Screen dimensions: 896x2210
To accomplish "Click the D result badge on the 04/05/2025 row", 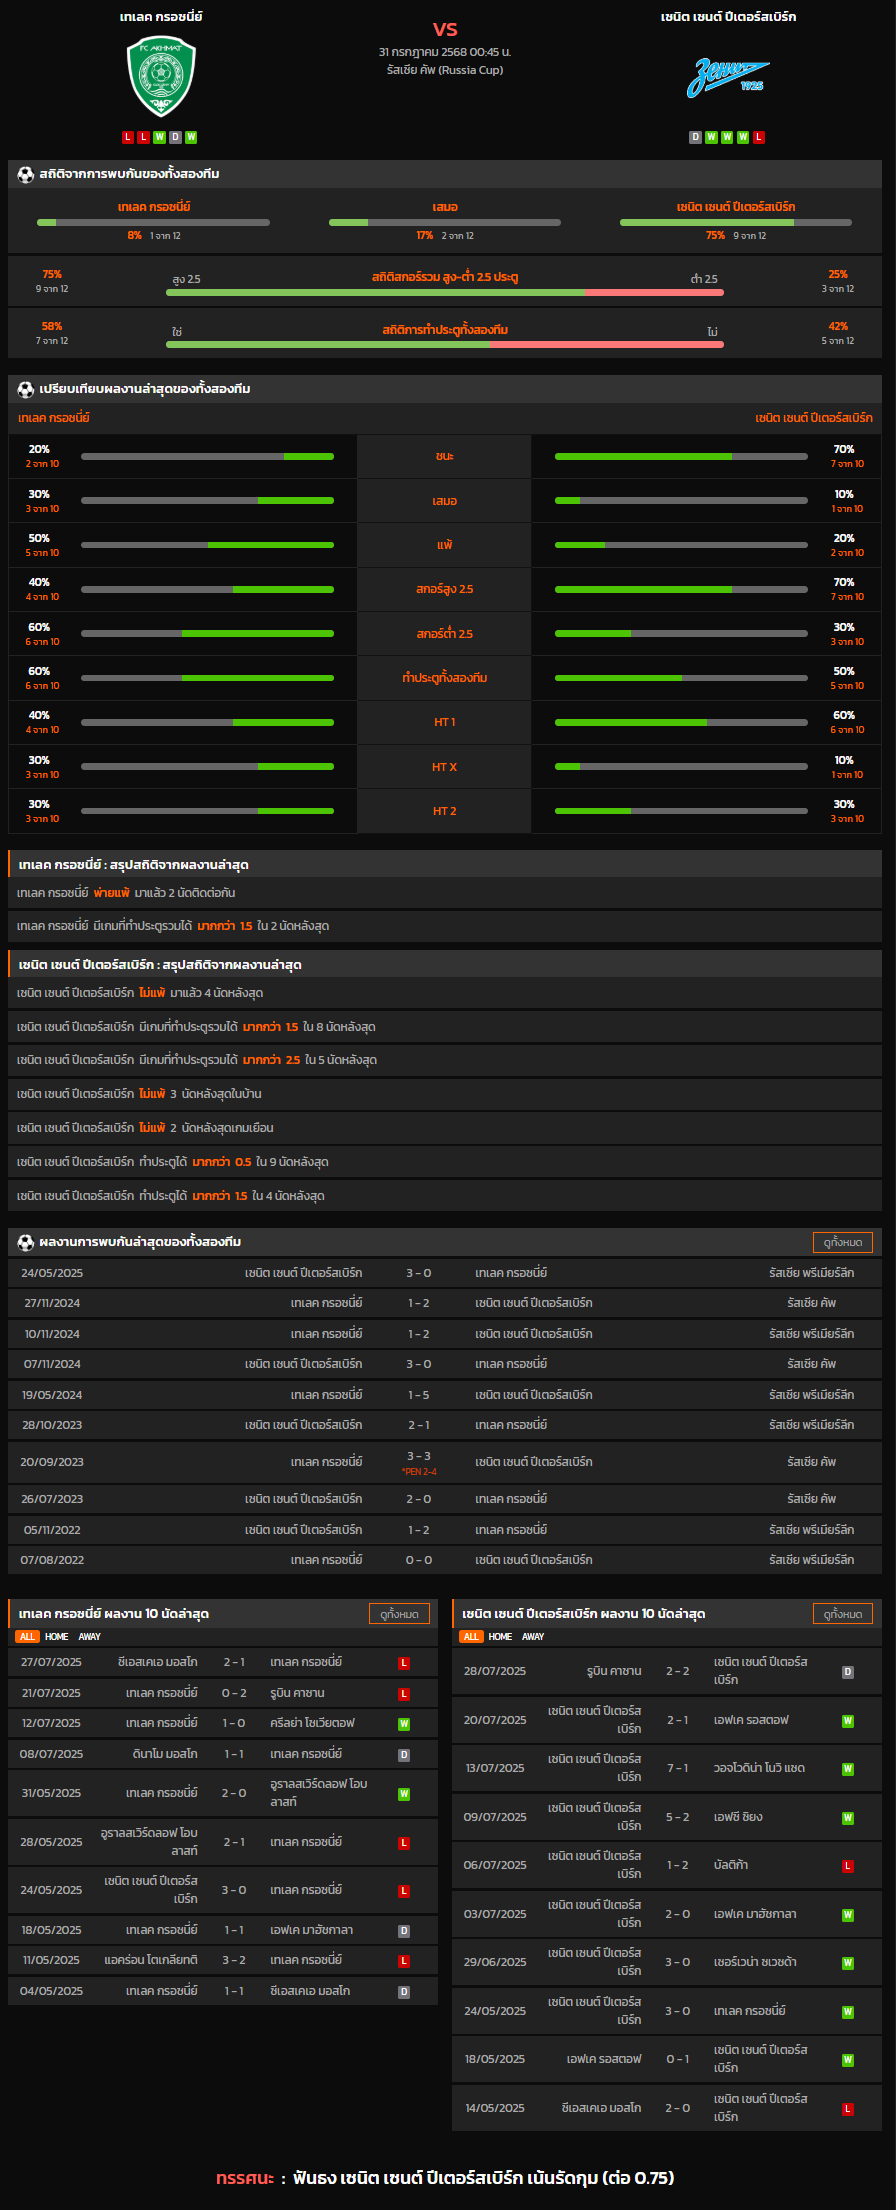I will (404, 1992).
